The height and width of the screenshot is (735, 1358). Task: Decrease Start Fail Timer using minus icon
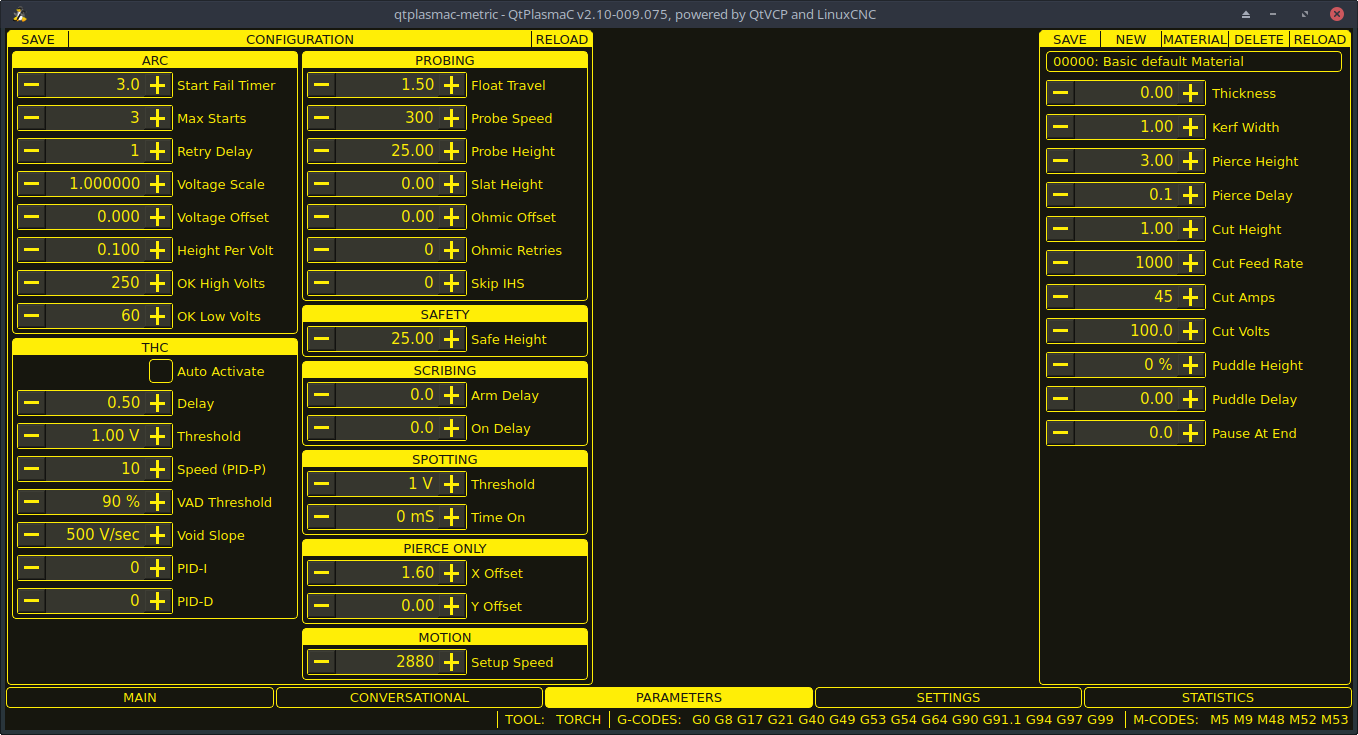point(31,85)
